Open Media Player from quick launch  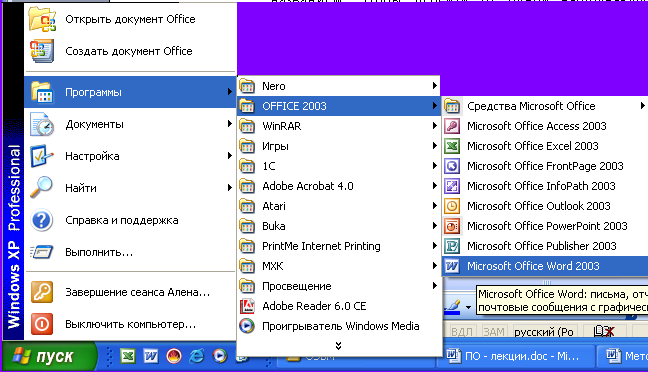[x=219, y=355]
